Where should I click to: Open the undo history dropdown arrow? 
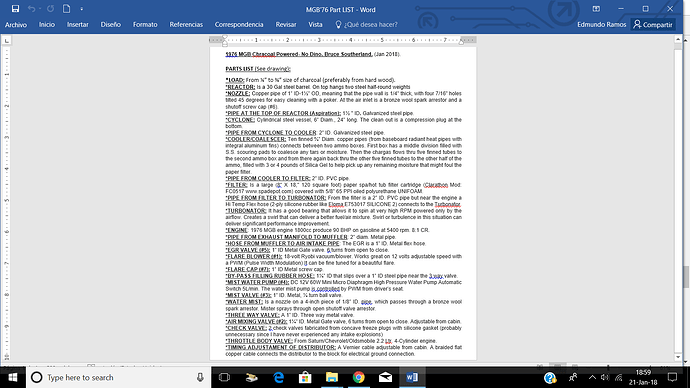[x=40, y=9]
